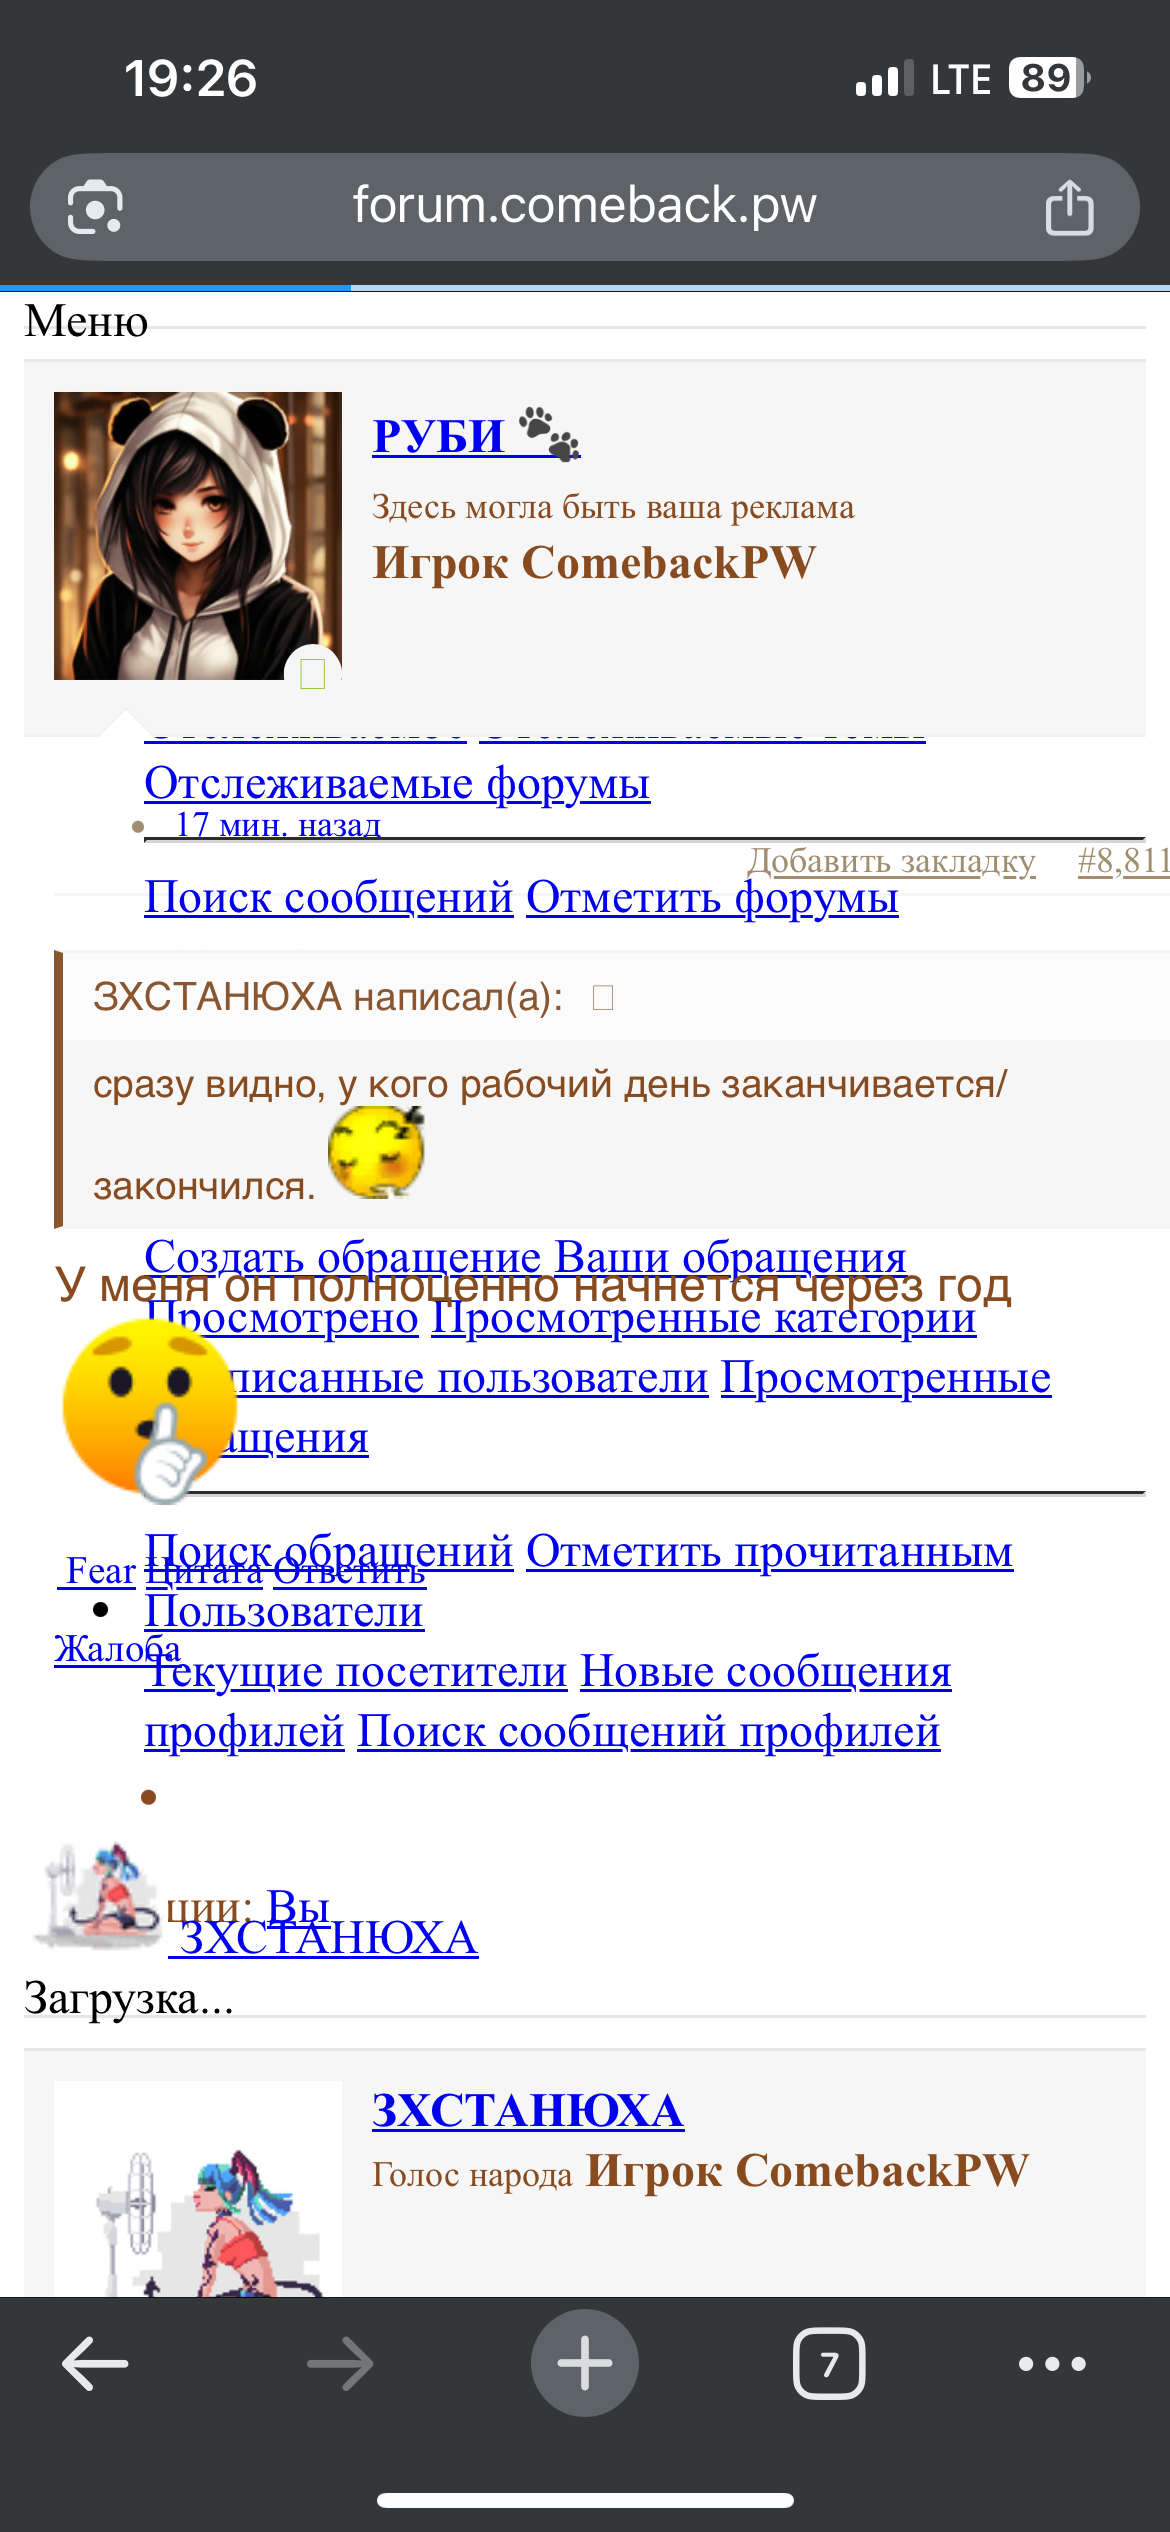The width and height of the screenshot is (1170, 2532).
Task: Open the browser three-dots menu
Action: (1051, 2364)
